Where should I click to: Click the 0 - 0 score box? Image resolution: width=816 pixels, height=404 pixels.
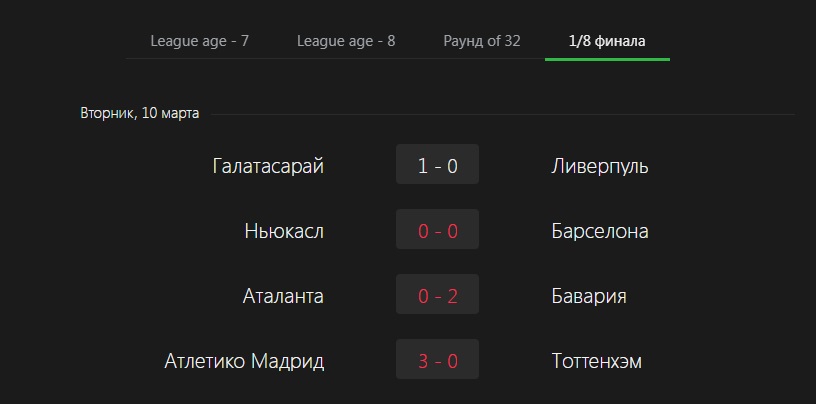437,229
